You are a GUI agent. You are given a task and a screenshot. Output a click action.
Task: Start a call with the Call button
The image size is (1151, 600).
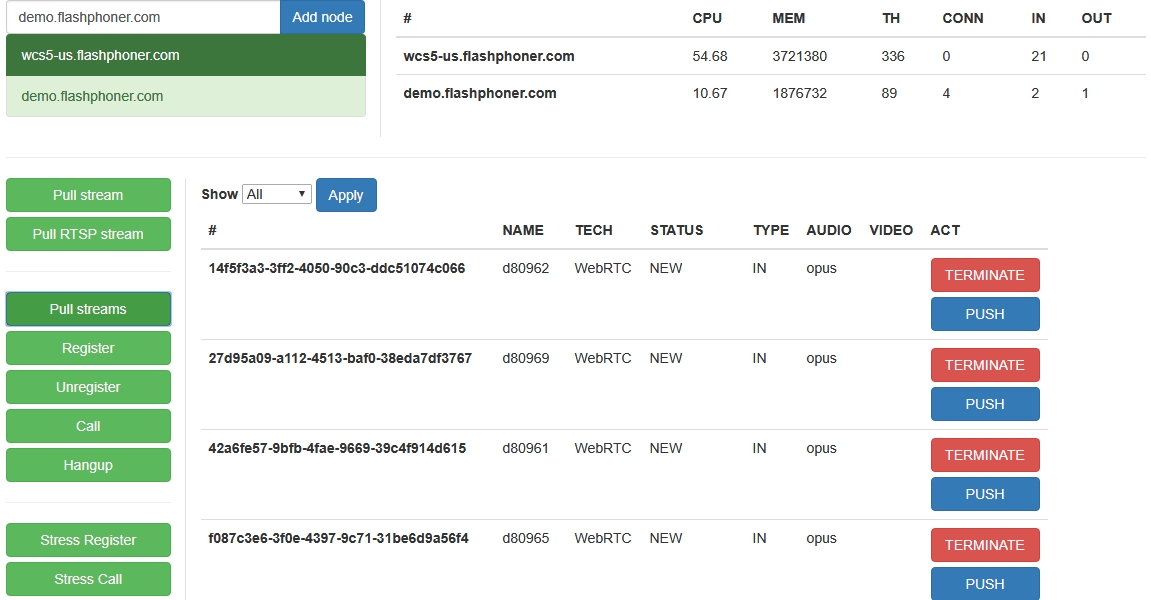click(x=88, y=426)
